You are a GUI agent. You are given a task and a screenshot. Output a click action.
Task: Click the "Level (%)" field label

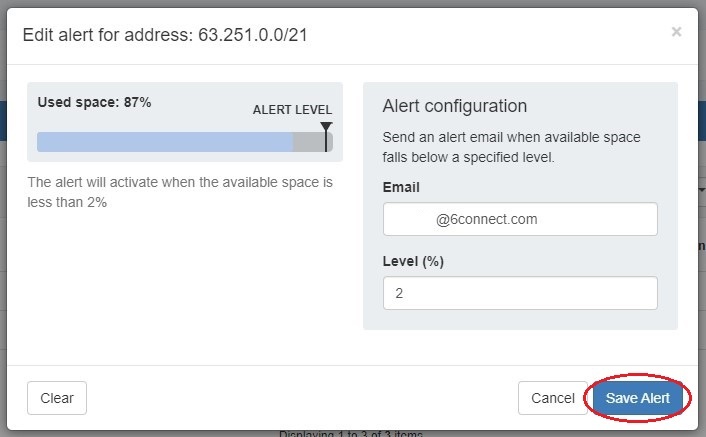pos(413,262)
